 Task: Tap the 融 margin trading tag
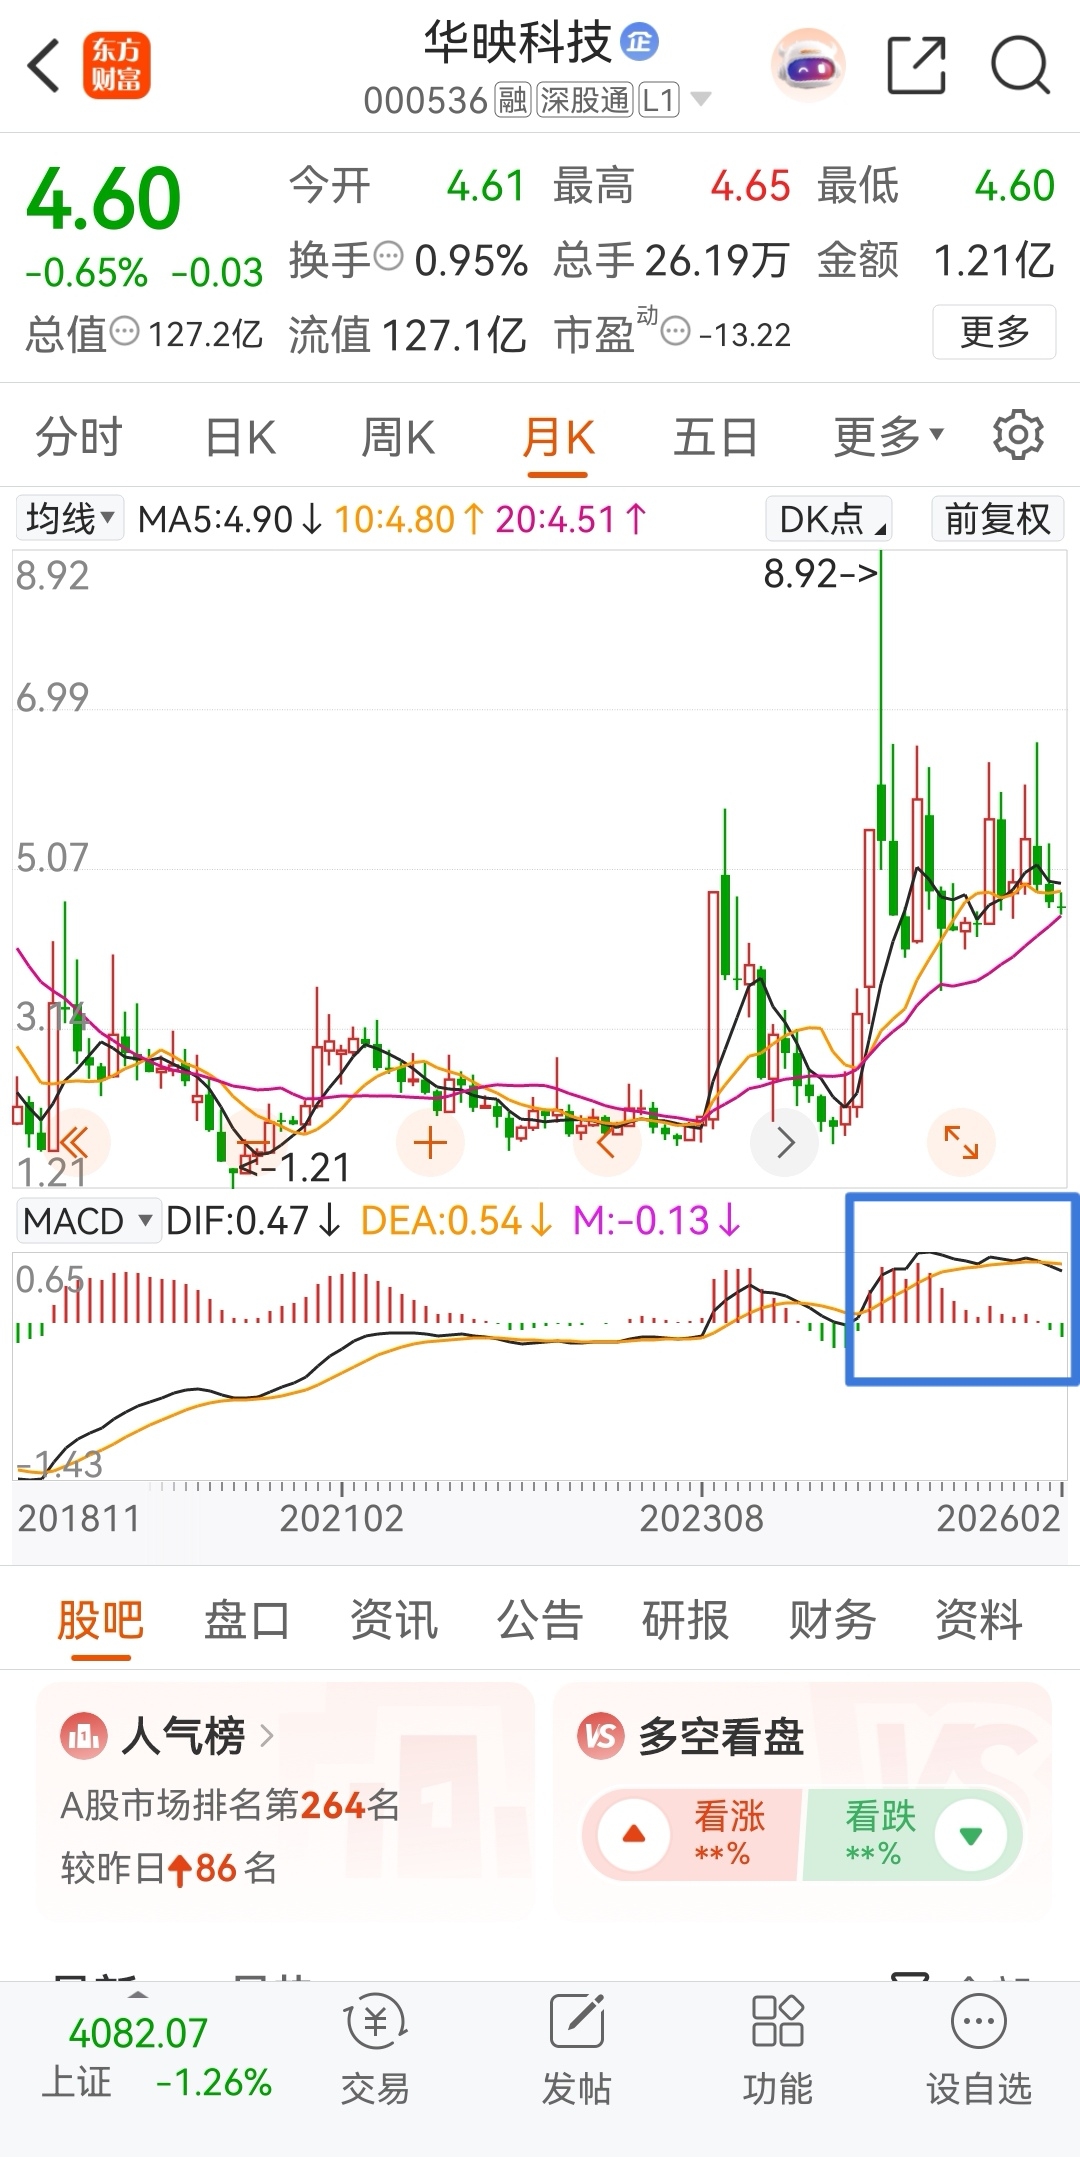tap(513, 100)
